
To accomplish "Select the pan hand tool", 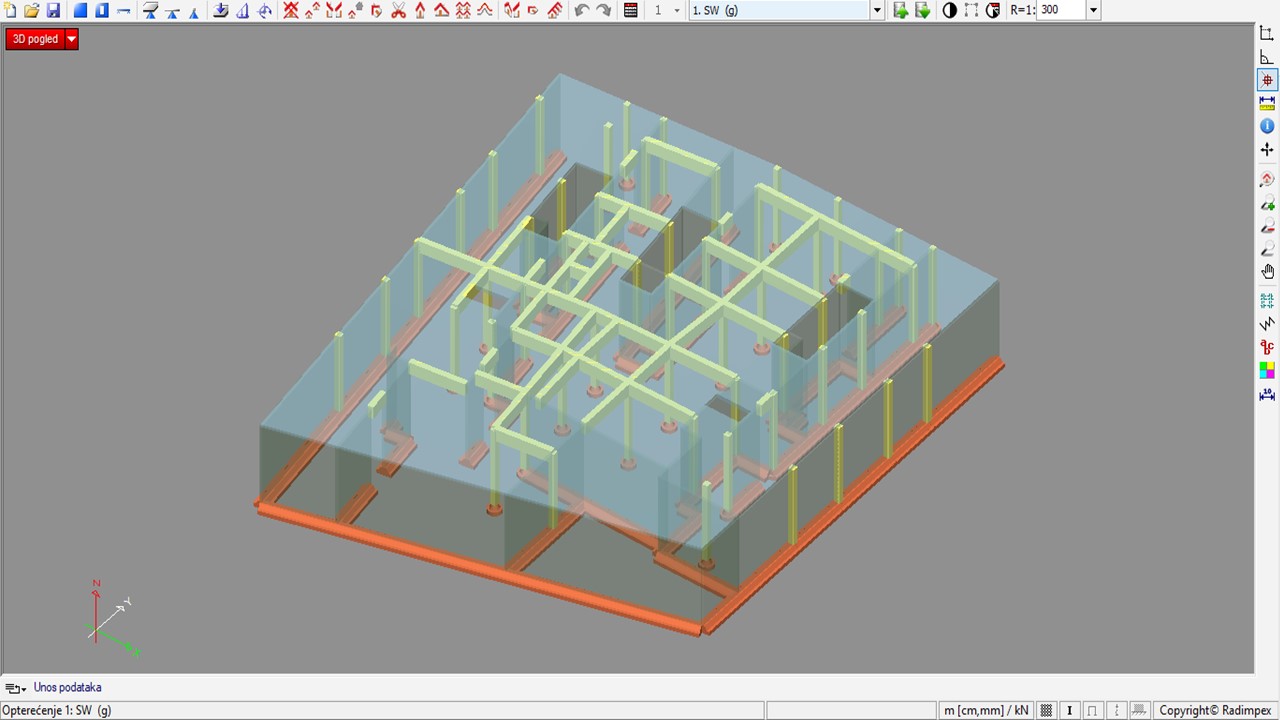I will pyautogui.click(x=1267, y=272).
